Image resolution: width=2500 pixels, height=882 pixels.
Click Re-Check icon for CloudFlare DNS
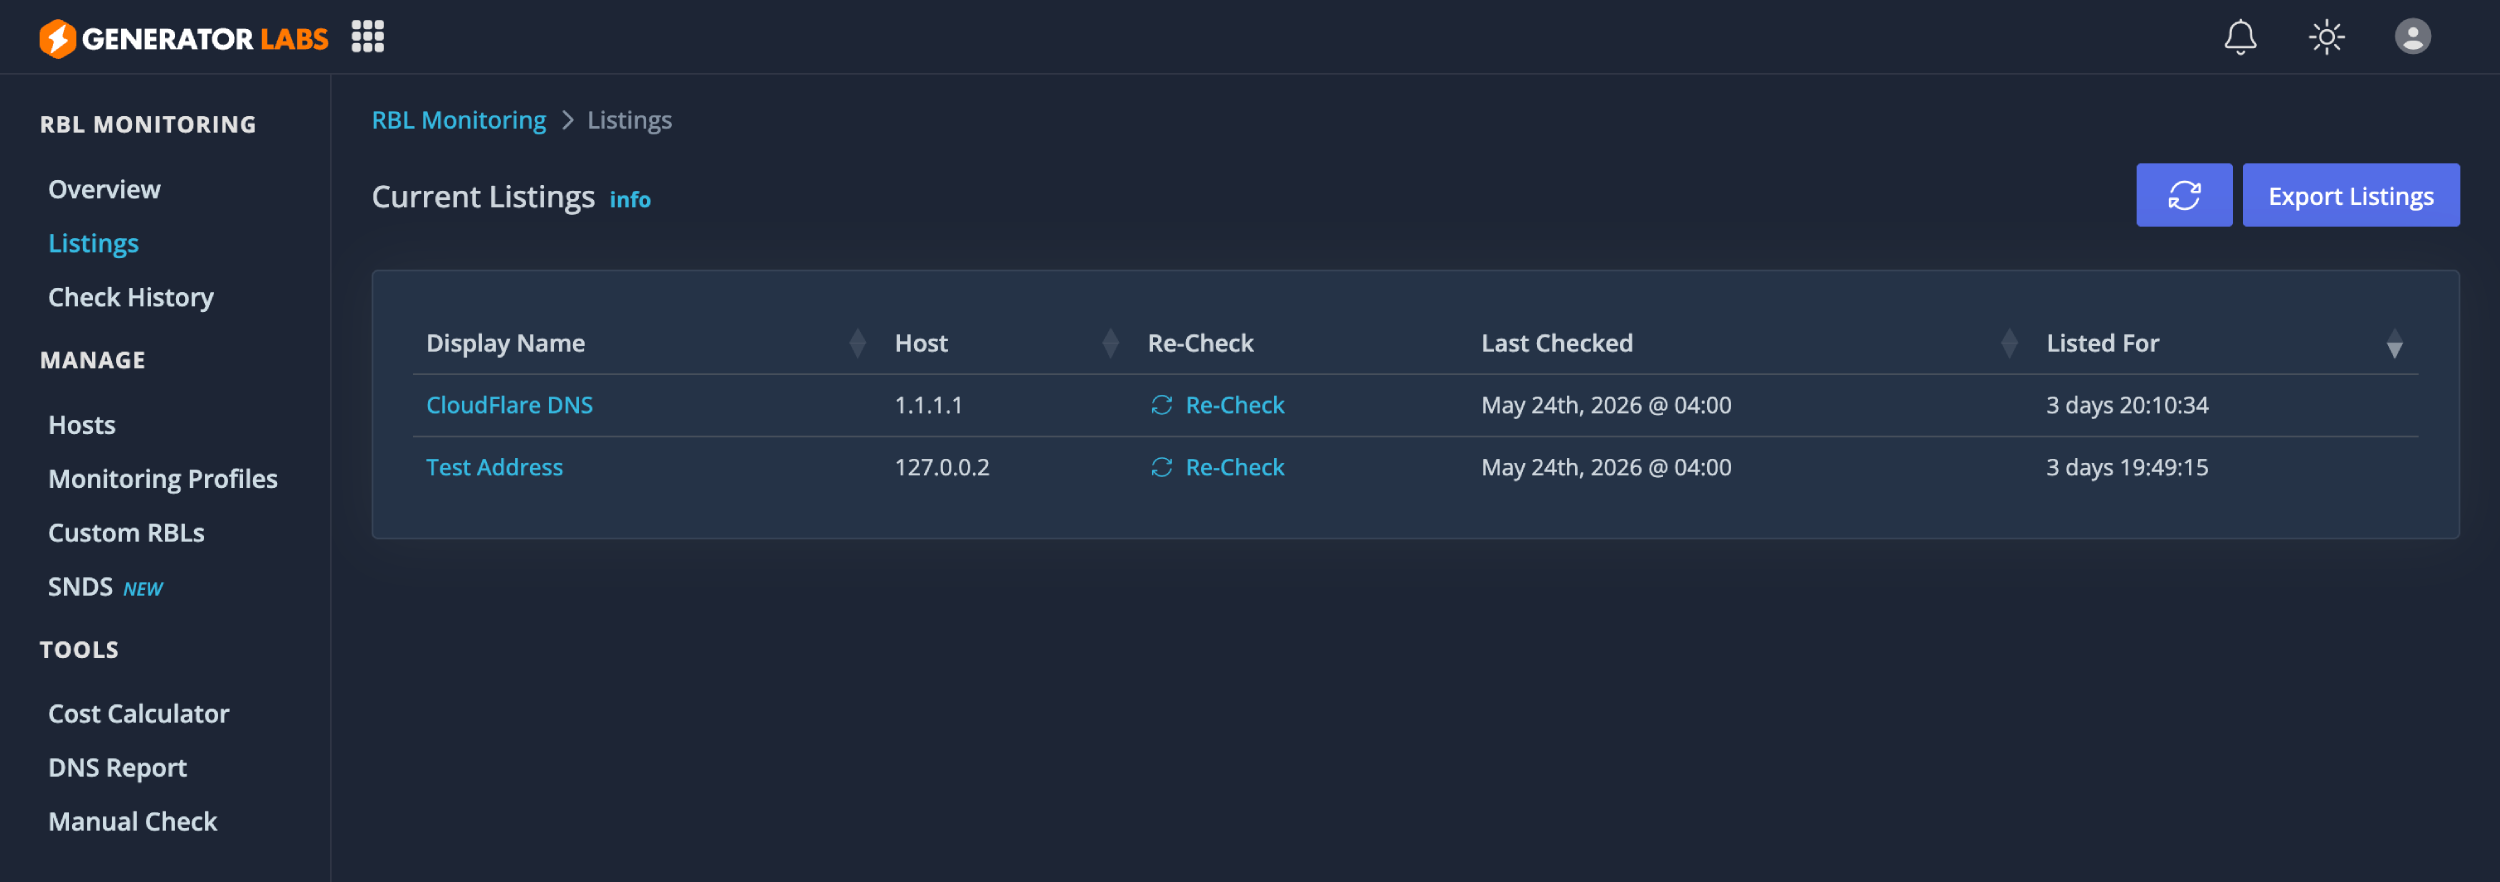point(1161,405)
